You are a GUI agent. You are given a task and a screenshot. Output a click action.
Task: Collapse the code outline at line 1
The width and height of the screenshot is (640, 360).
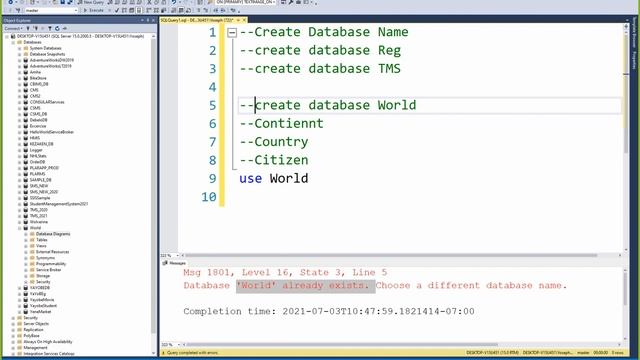232,32
